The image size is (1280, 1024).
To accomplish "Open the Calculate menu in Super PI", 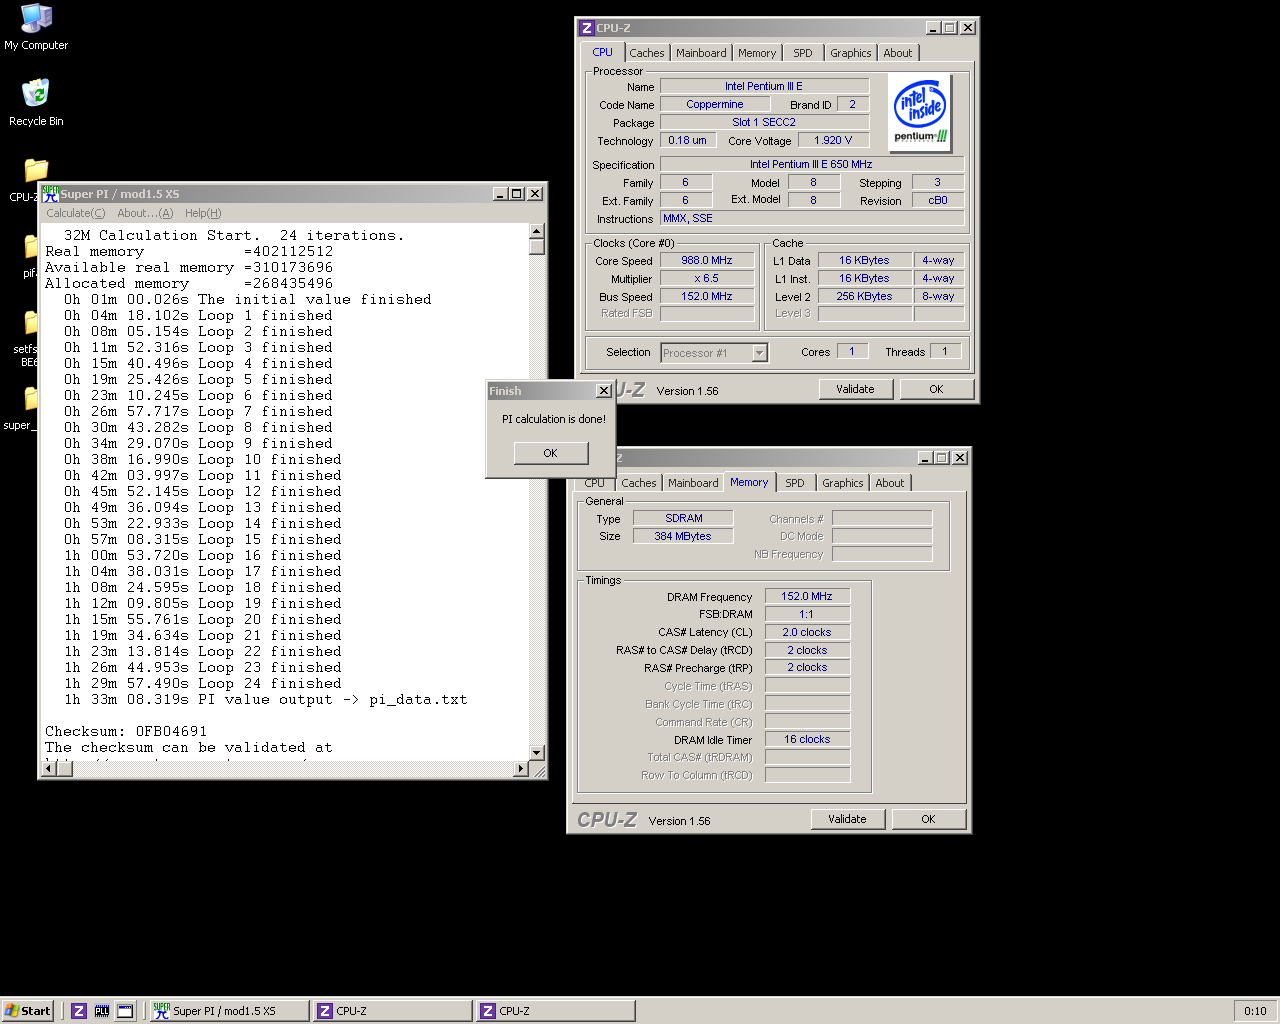I will click(75, 213).
